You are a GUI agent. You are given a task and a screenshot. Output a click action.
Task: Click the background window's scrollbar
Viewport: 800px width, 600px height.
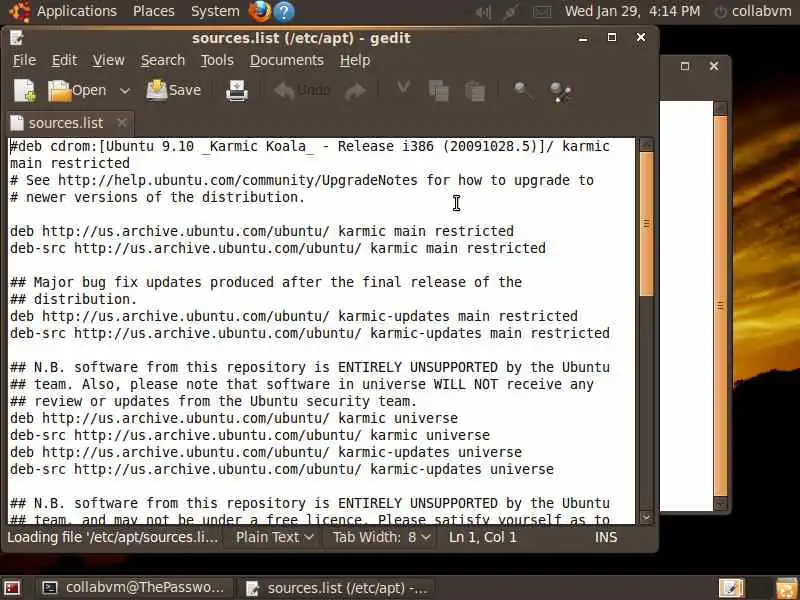pos(720,305)
